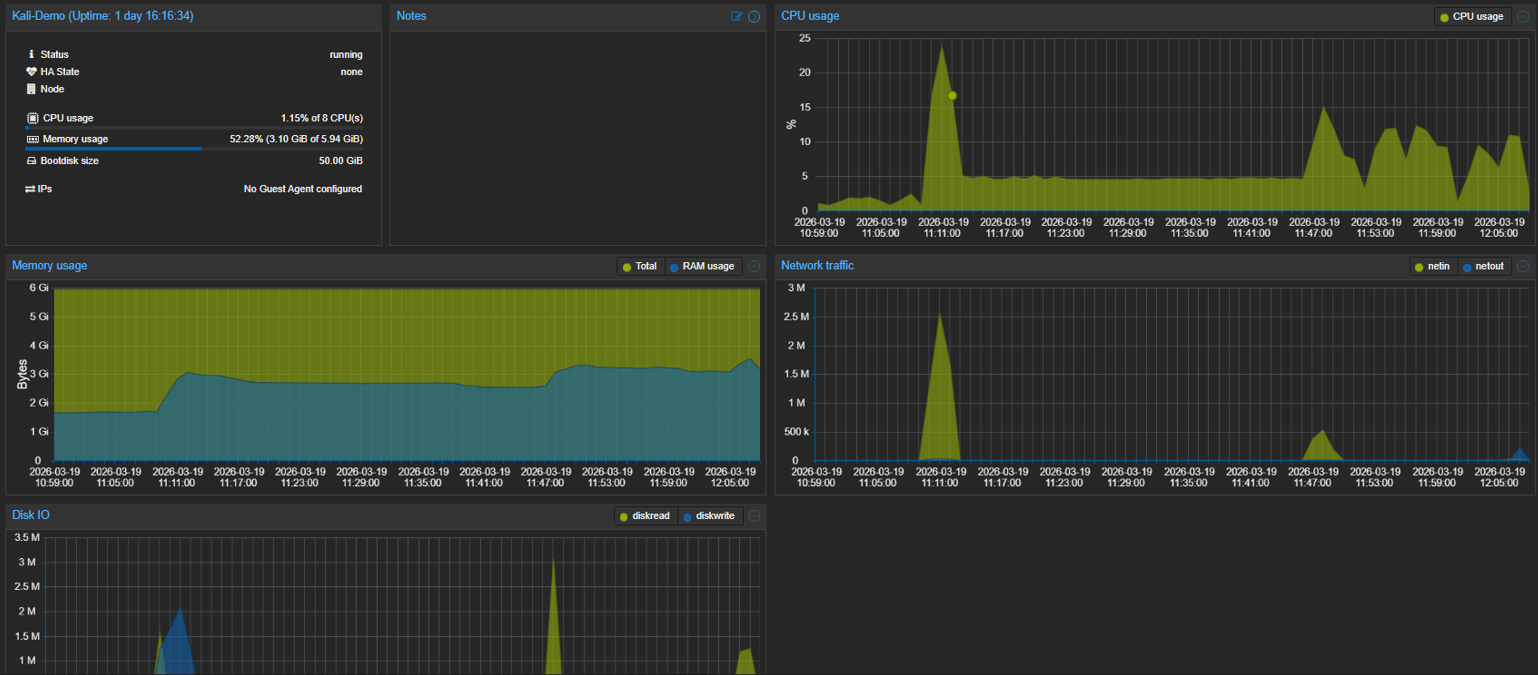Click the Memory usage progress bar
The image size is (1538, 675).
click(194, 149)
